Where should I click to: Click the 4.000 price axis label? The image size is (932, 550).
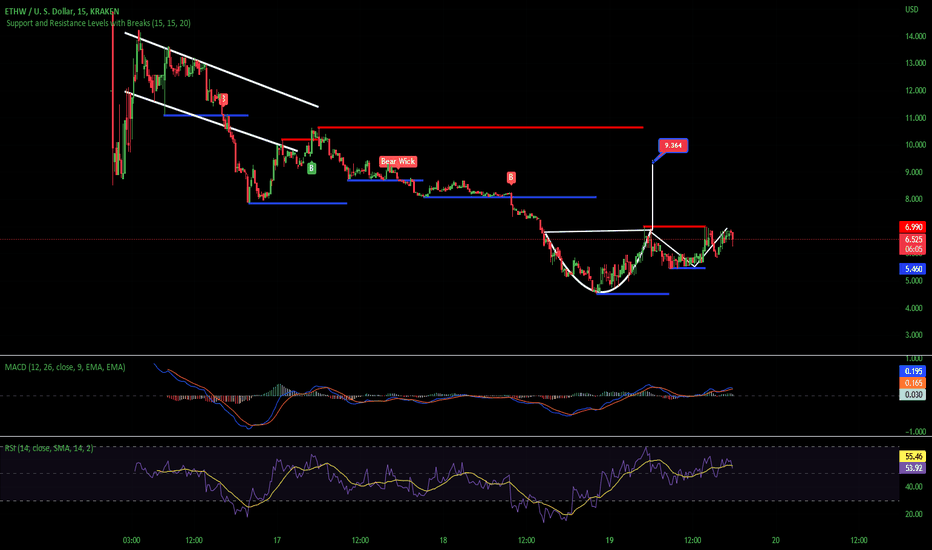click(915, 308)
